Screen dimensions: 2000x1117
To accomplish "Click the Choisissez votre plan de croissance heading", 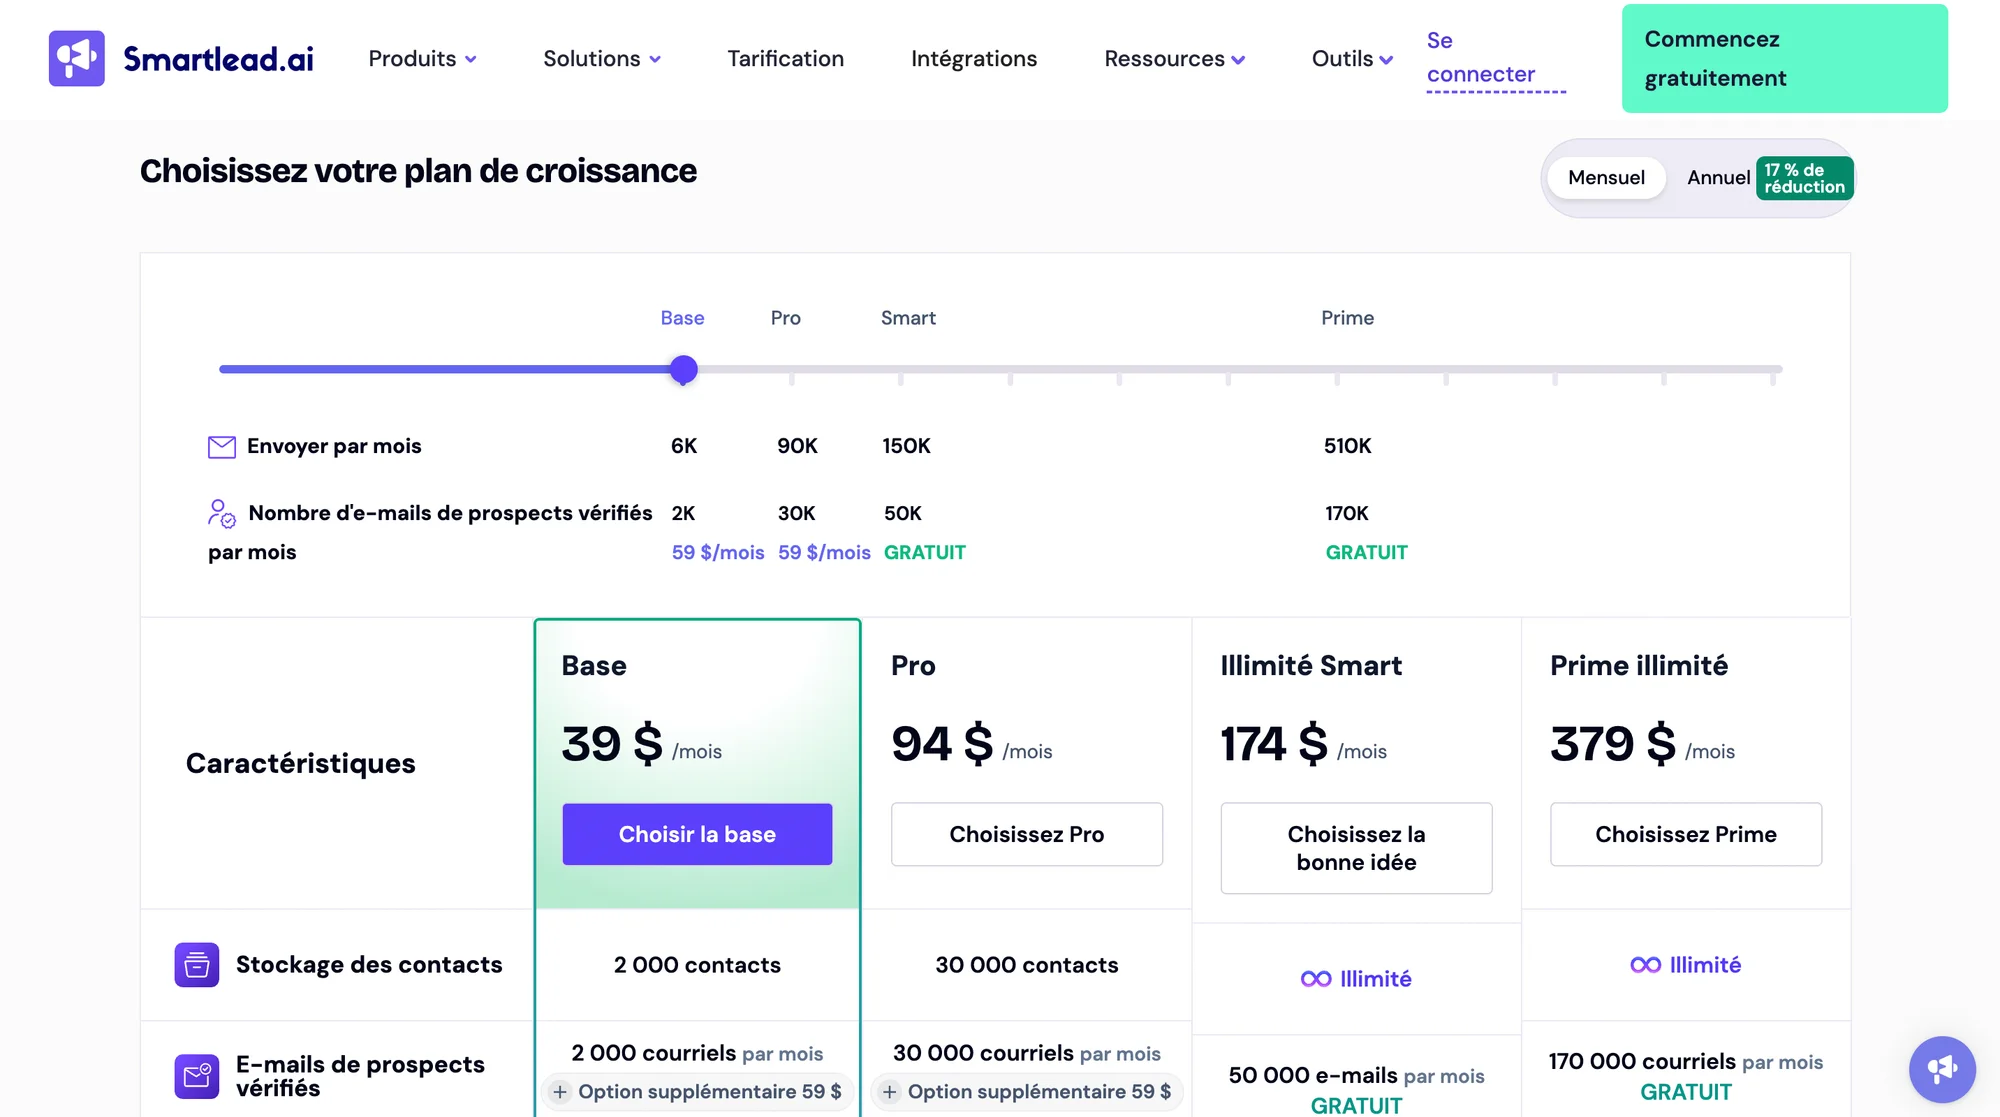I will (x=418, y=171).
